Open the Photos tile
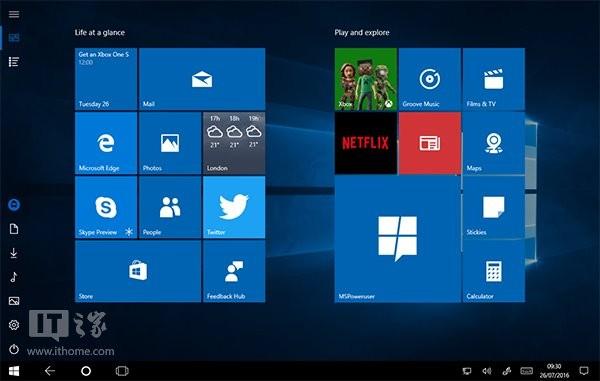The width and height of the screenshot is (600, 381). (x=170, y=143)
